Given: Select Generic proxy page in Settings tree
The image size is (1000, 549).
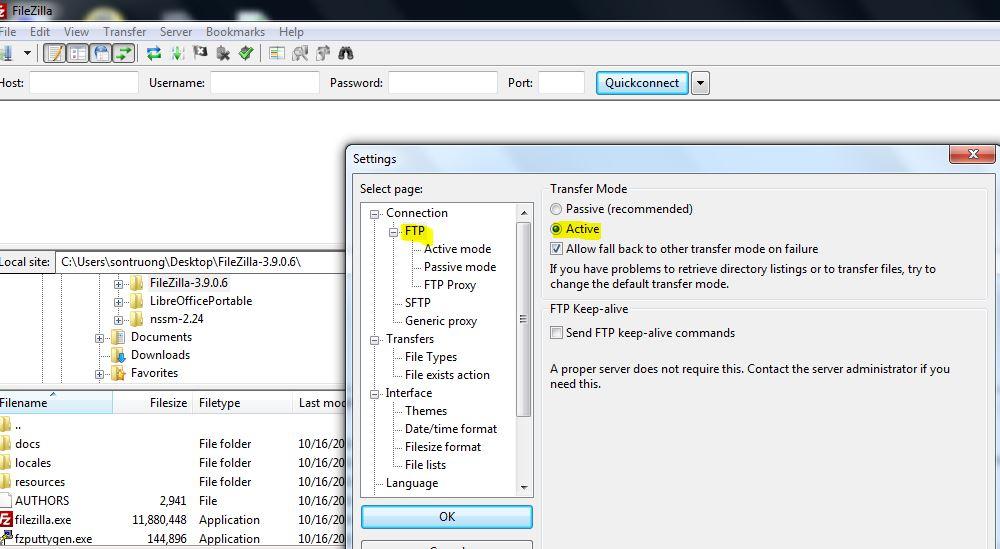Looking at the screenshot, I should coord(441,321).
